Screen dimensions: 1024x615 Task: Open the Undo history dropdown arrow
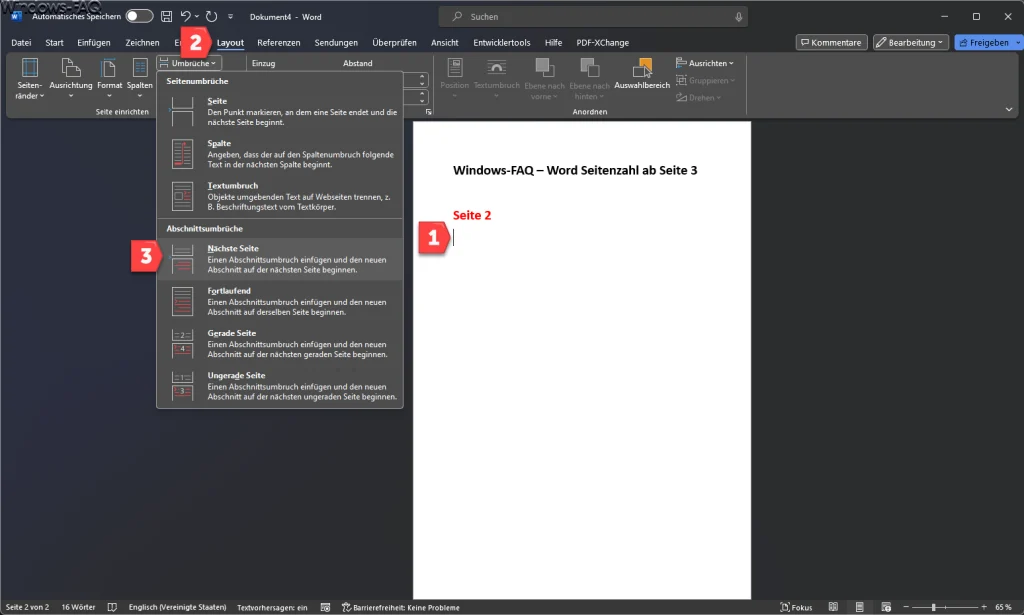pos(197,16)
